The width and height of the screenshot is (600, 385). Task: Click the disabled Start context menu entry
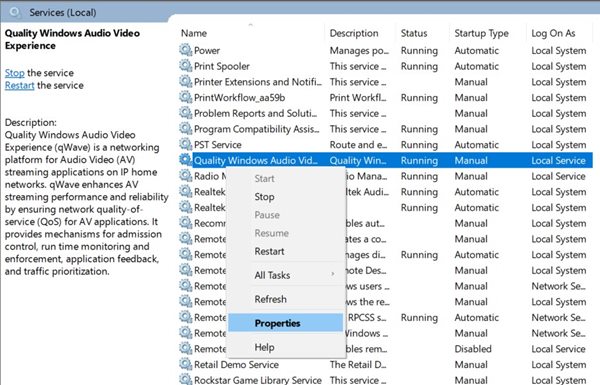coord(285,179)
